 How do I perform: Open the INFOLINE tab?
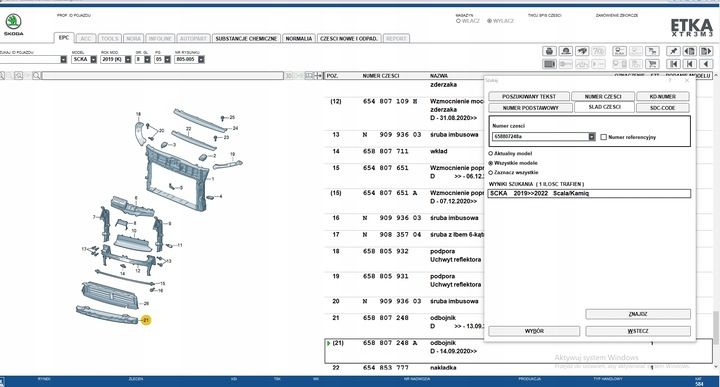(160, 39)
